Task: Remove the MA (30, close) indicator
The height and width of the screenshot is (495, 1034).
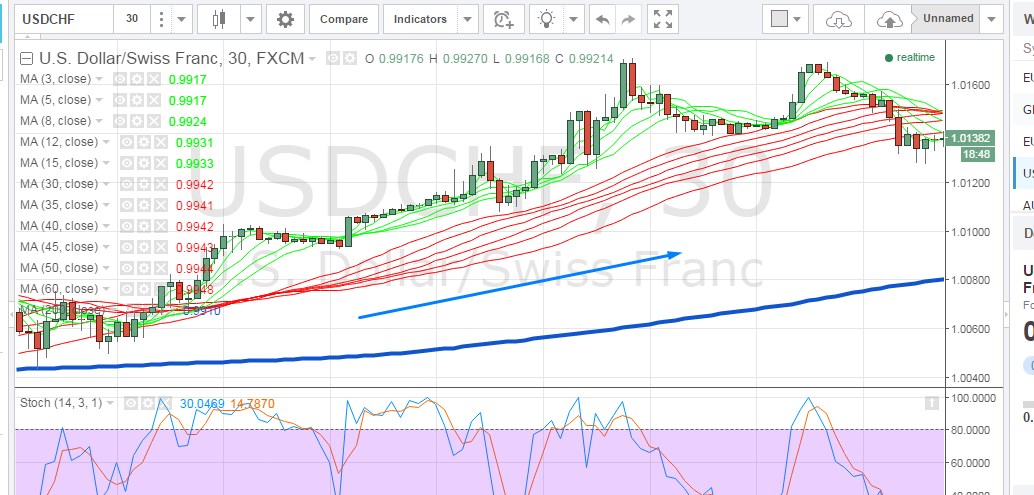Action: click(x=160, y=184)
